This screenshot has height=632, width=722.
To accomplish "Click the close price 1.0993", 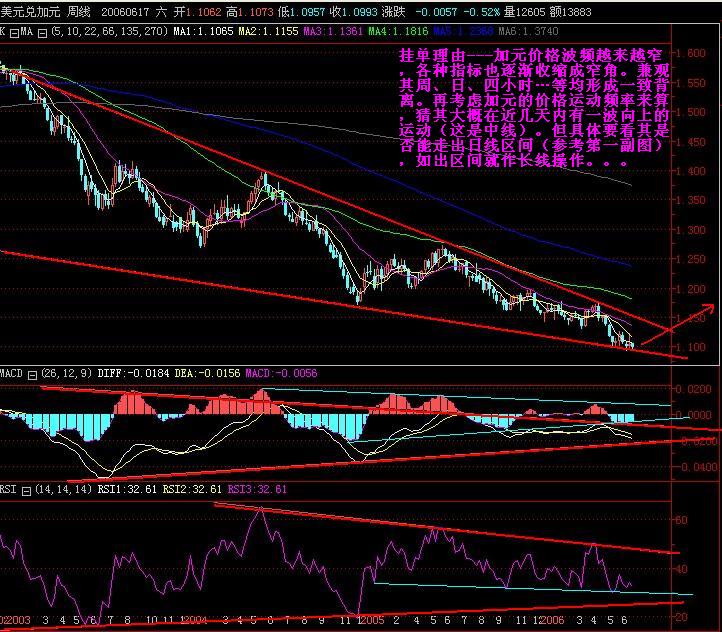I will [359, 12].
